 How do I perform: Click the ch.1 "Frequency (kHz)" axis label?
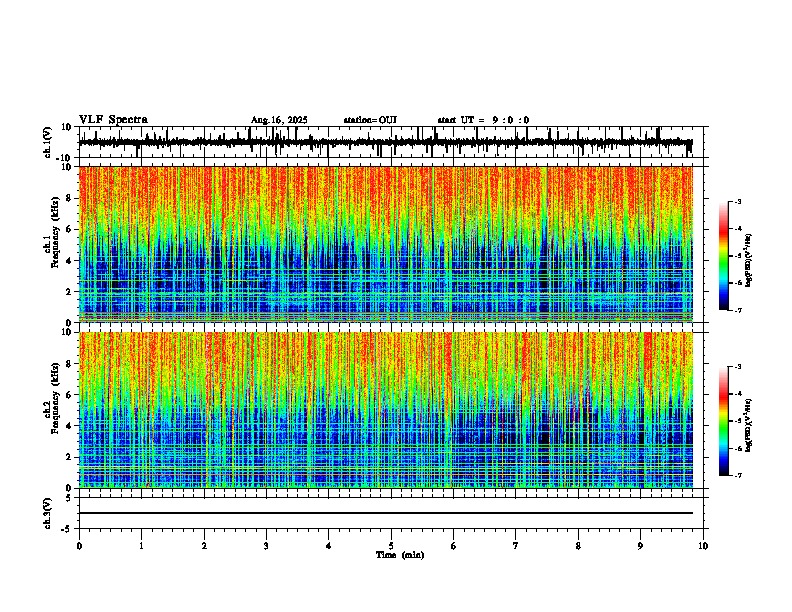pyautogui.click(x=55, y=232)
